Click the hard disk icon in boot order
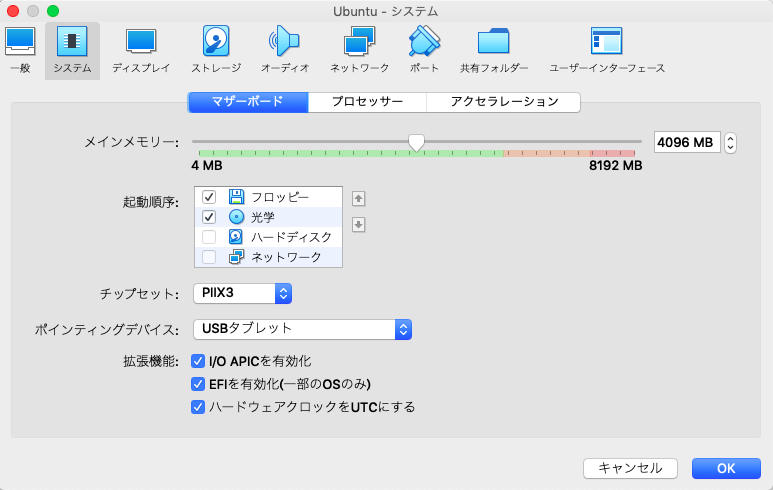This screenshot has width=773, height=490. coord(236,237)
